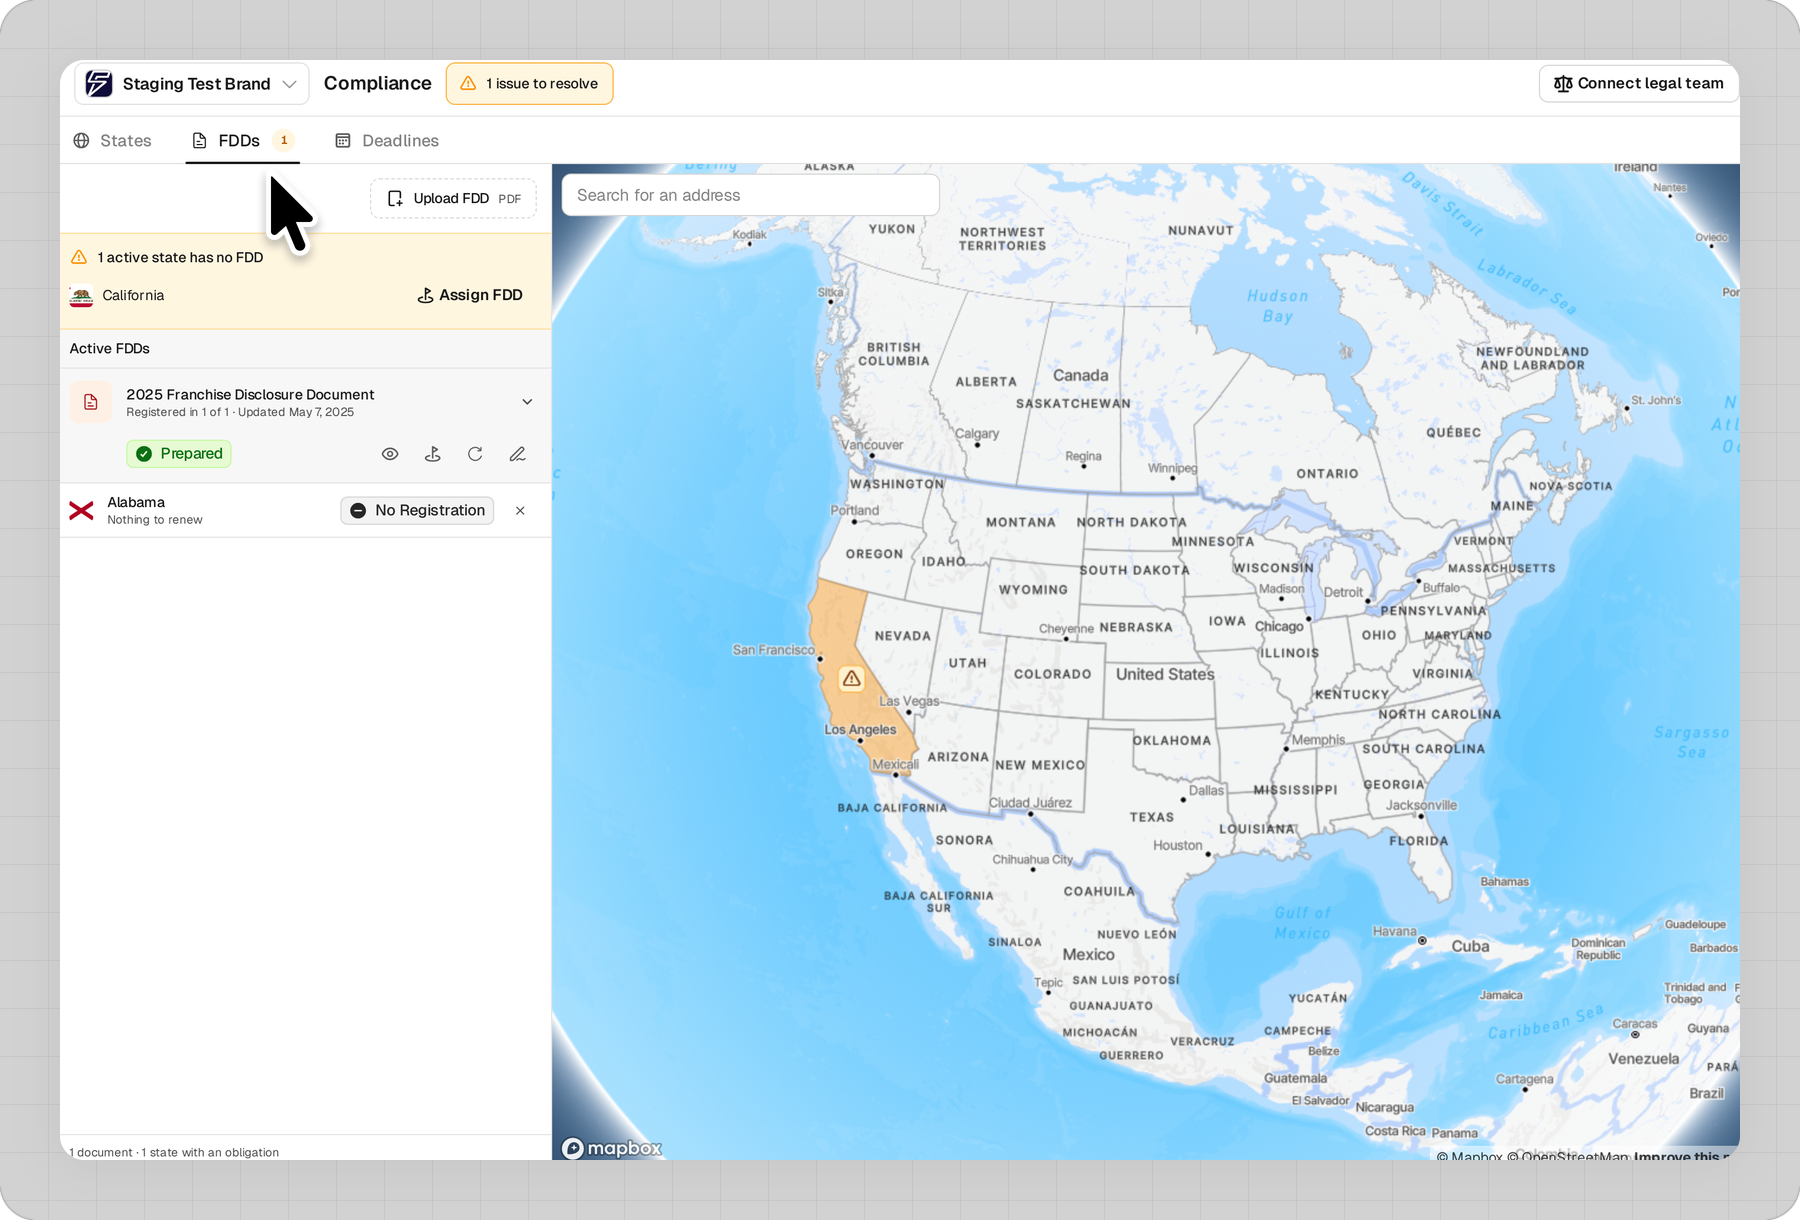Click the Alabama state flag icon
Image resolution: width=1800 pixels, height=1220 pixels.
click(x=82, y=511)
